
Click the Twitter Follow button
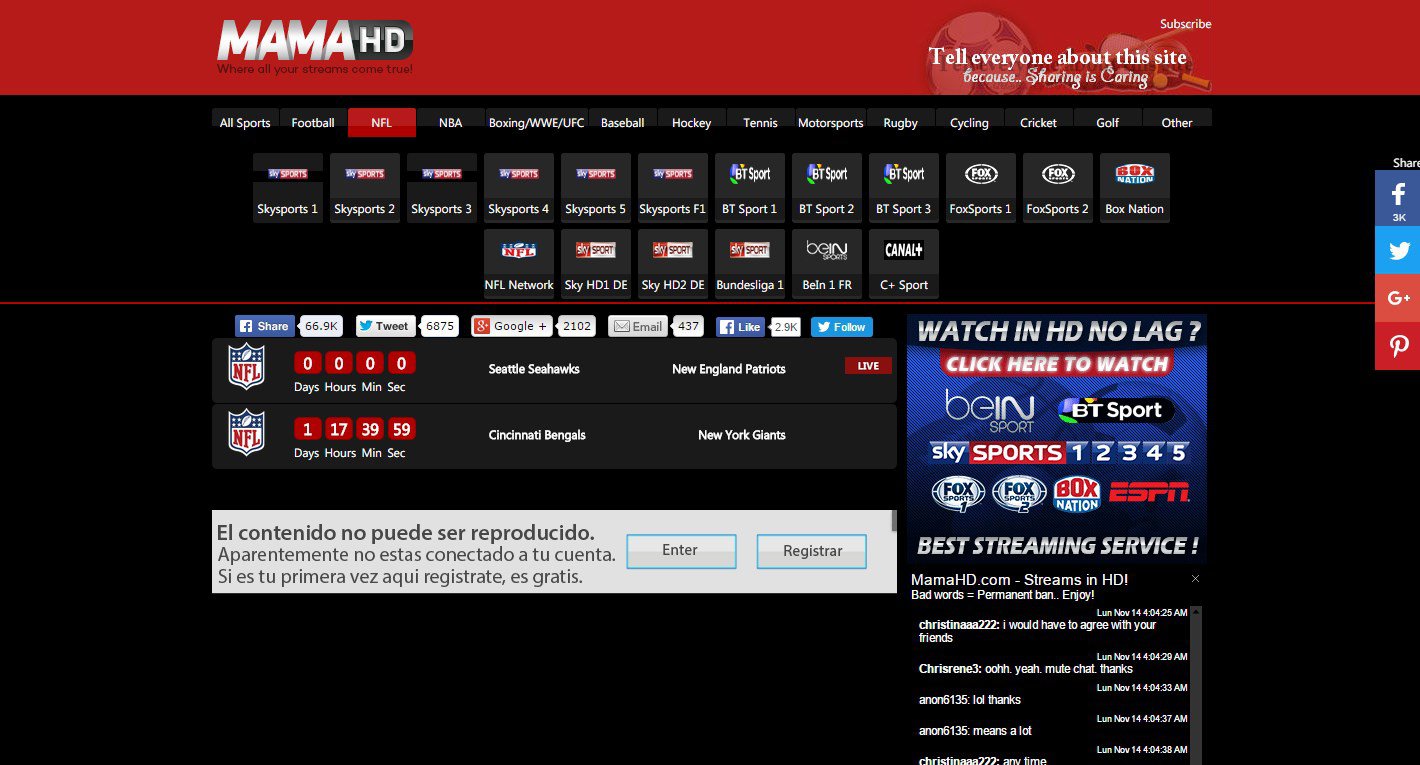(841, 326)
